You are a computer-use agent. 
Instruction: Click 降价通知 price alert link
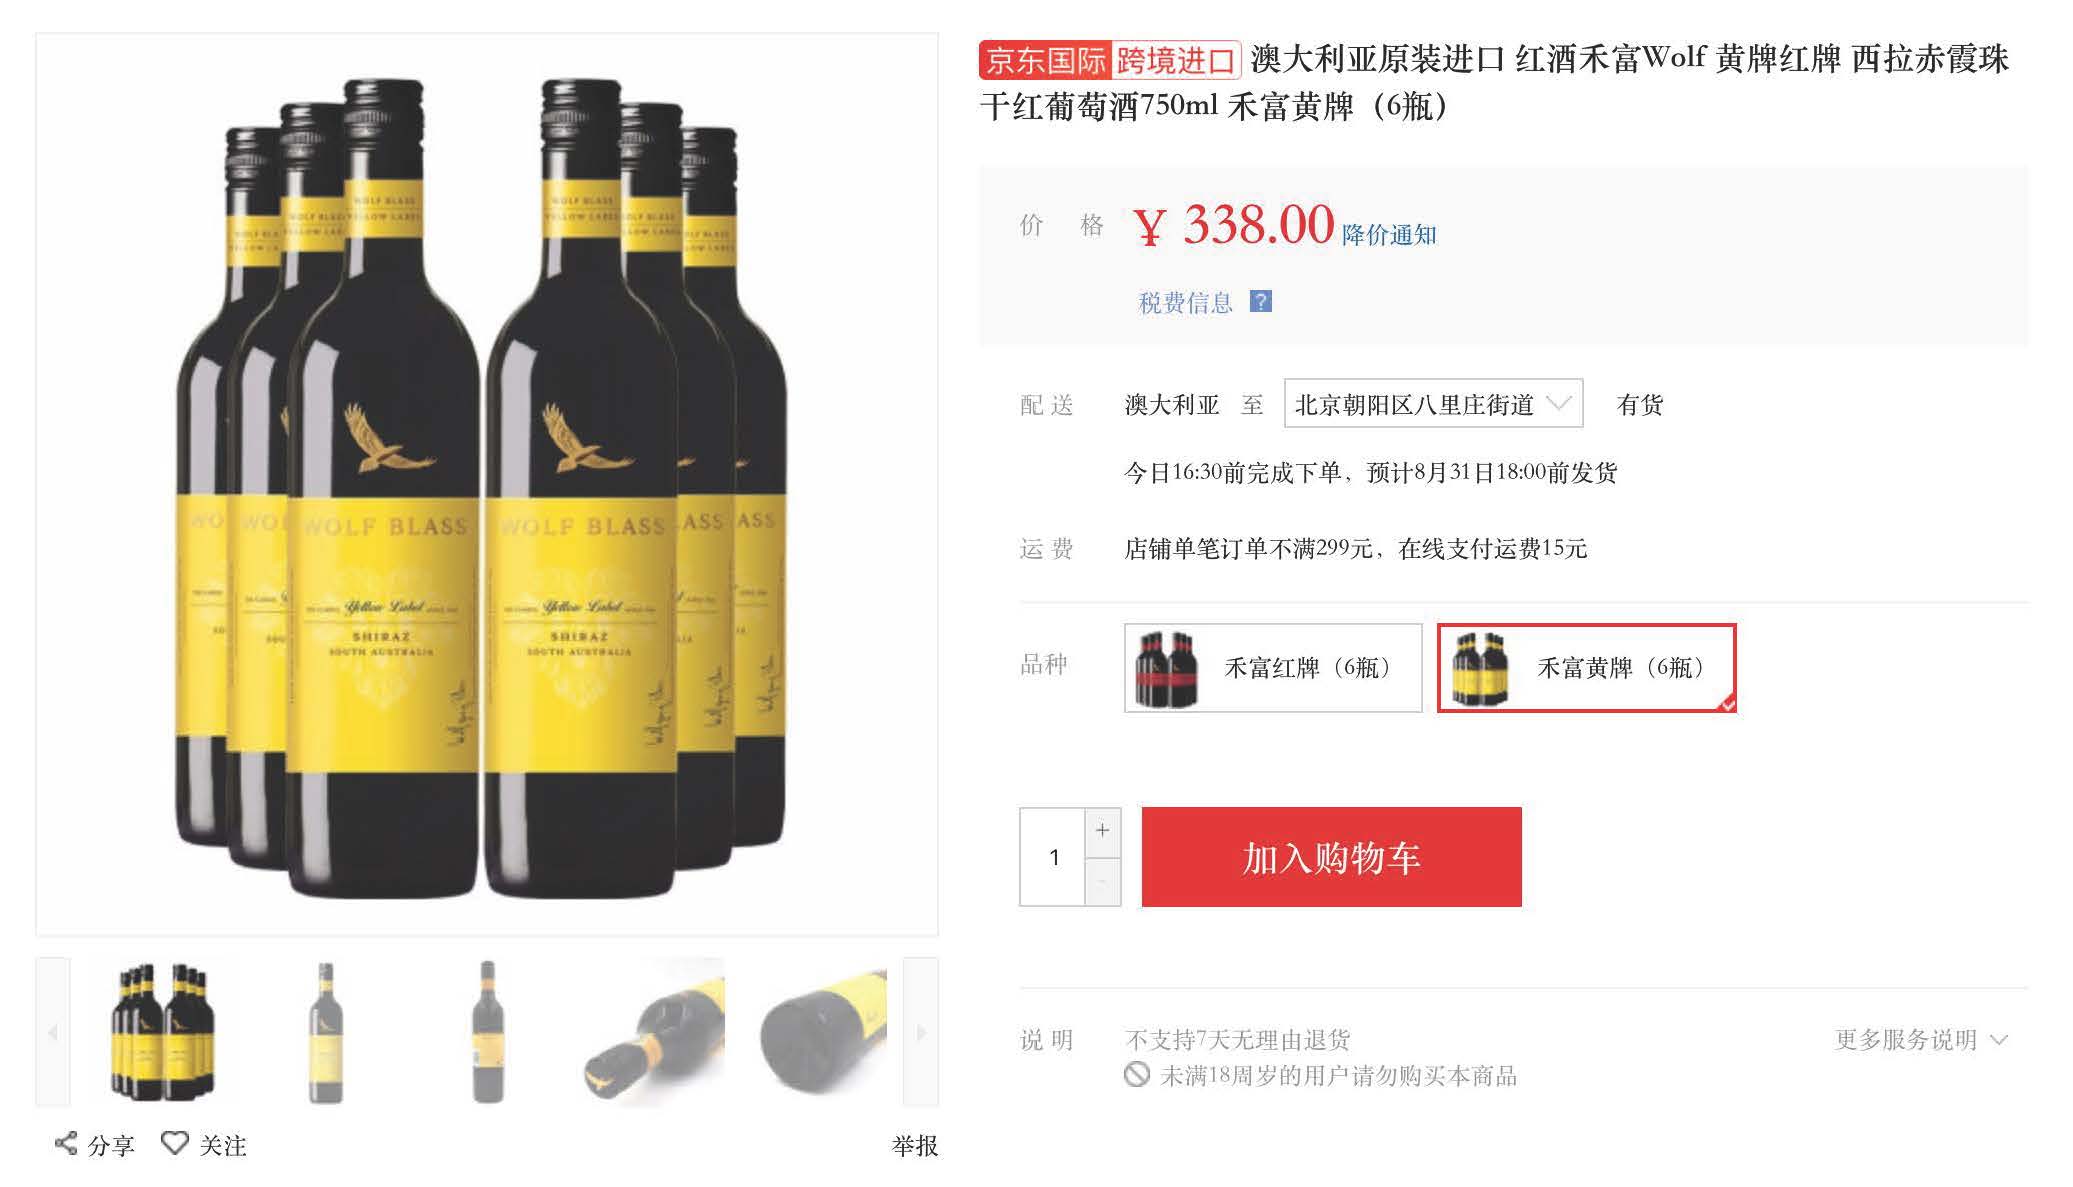[1389, 235]
